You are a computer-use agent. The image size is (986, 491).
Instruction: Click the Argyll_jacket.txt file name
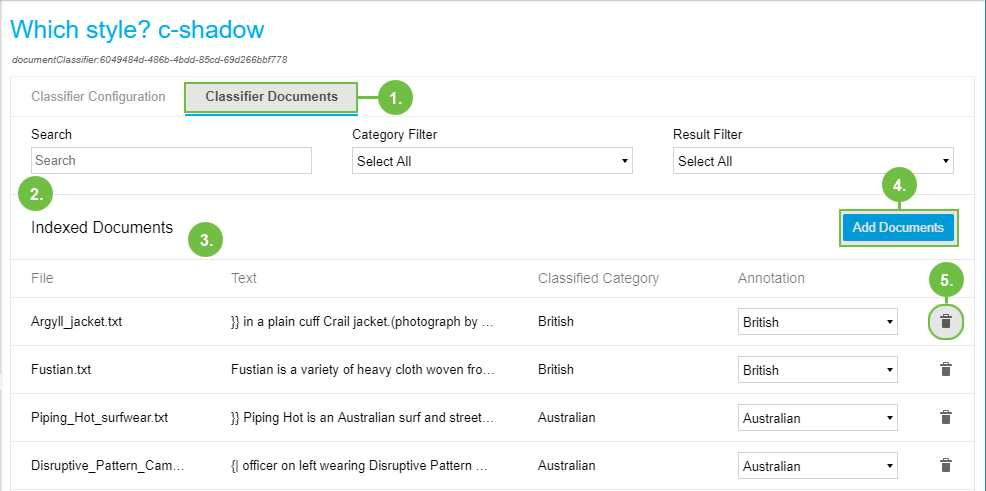[x=76, y=322]
